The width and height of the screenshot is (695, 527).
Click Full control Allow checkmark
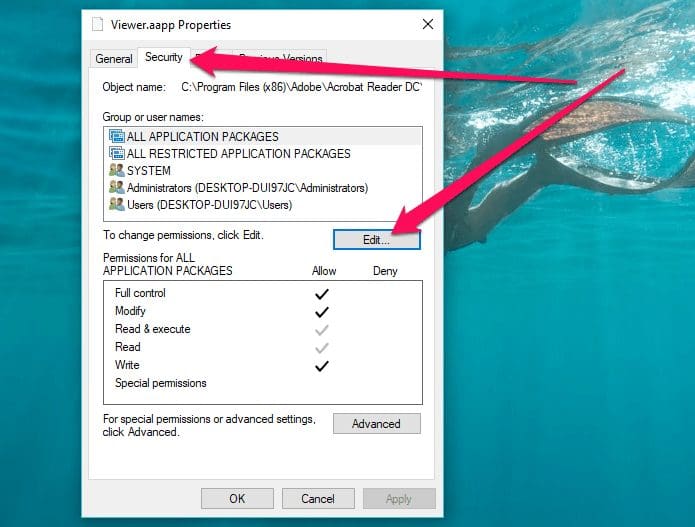[x=322, y=293]
